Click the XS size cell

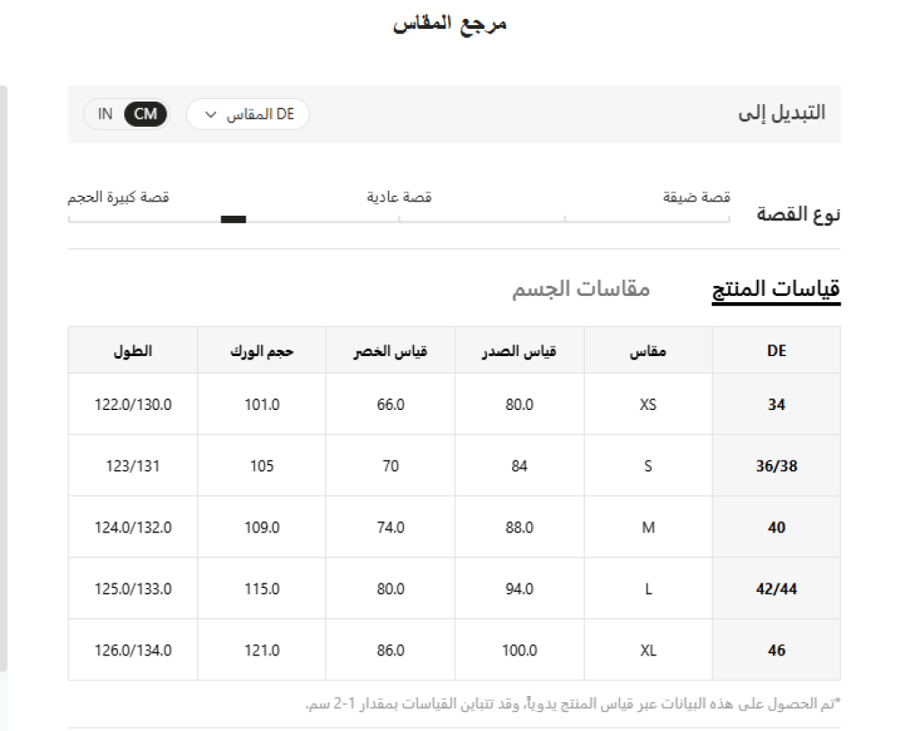click(x=648, y=405)
